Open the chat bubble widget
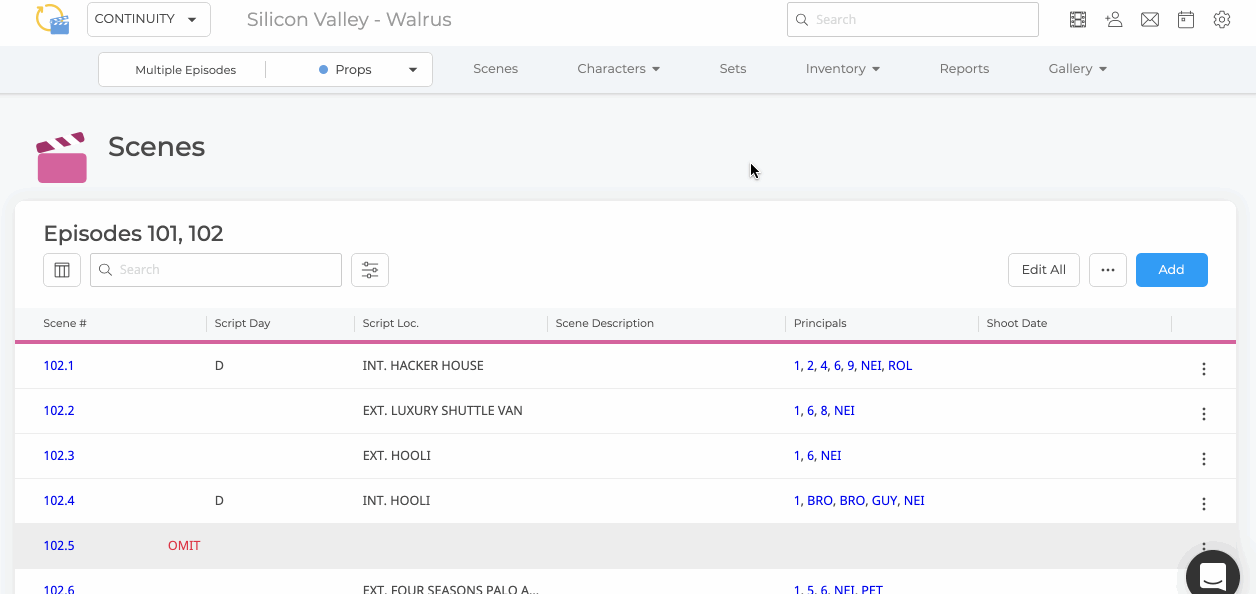The height and width of the screenshot is (594, 1256). (x=1213, y=576)
